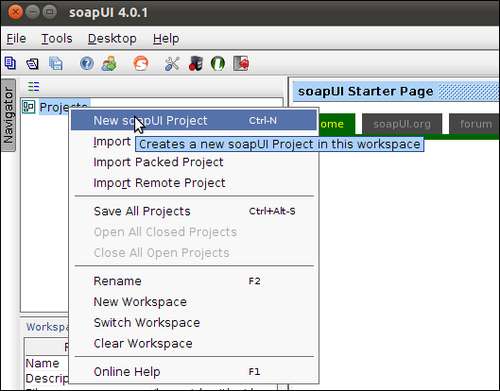
Task: Click the forum users toolbar icon
Action: [x=109, y=63]
